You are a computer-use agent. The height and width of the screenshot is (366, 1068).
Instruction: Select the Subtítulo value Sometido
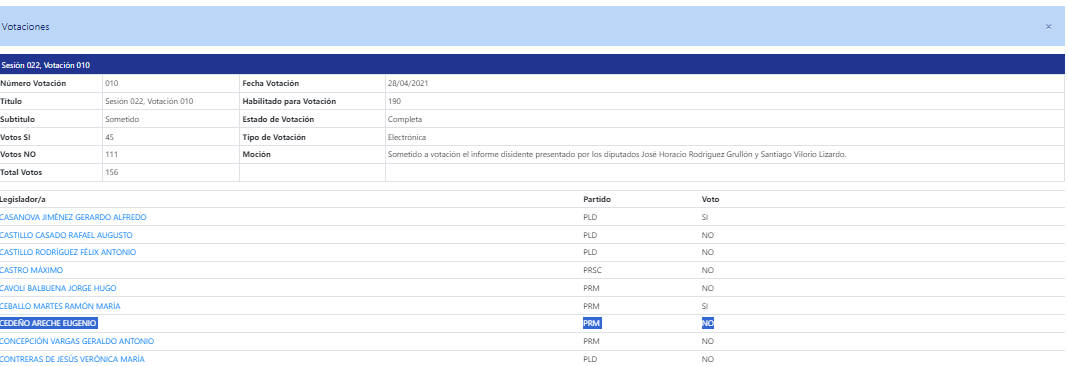coord(122,119)
